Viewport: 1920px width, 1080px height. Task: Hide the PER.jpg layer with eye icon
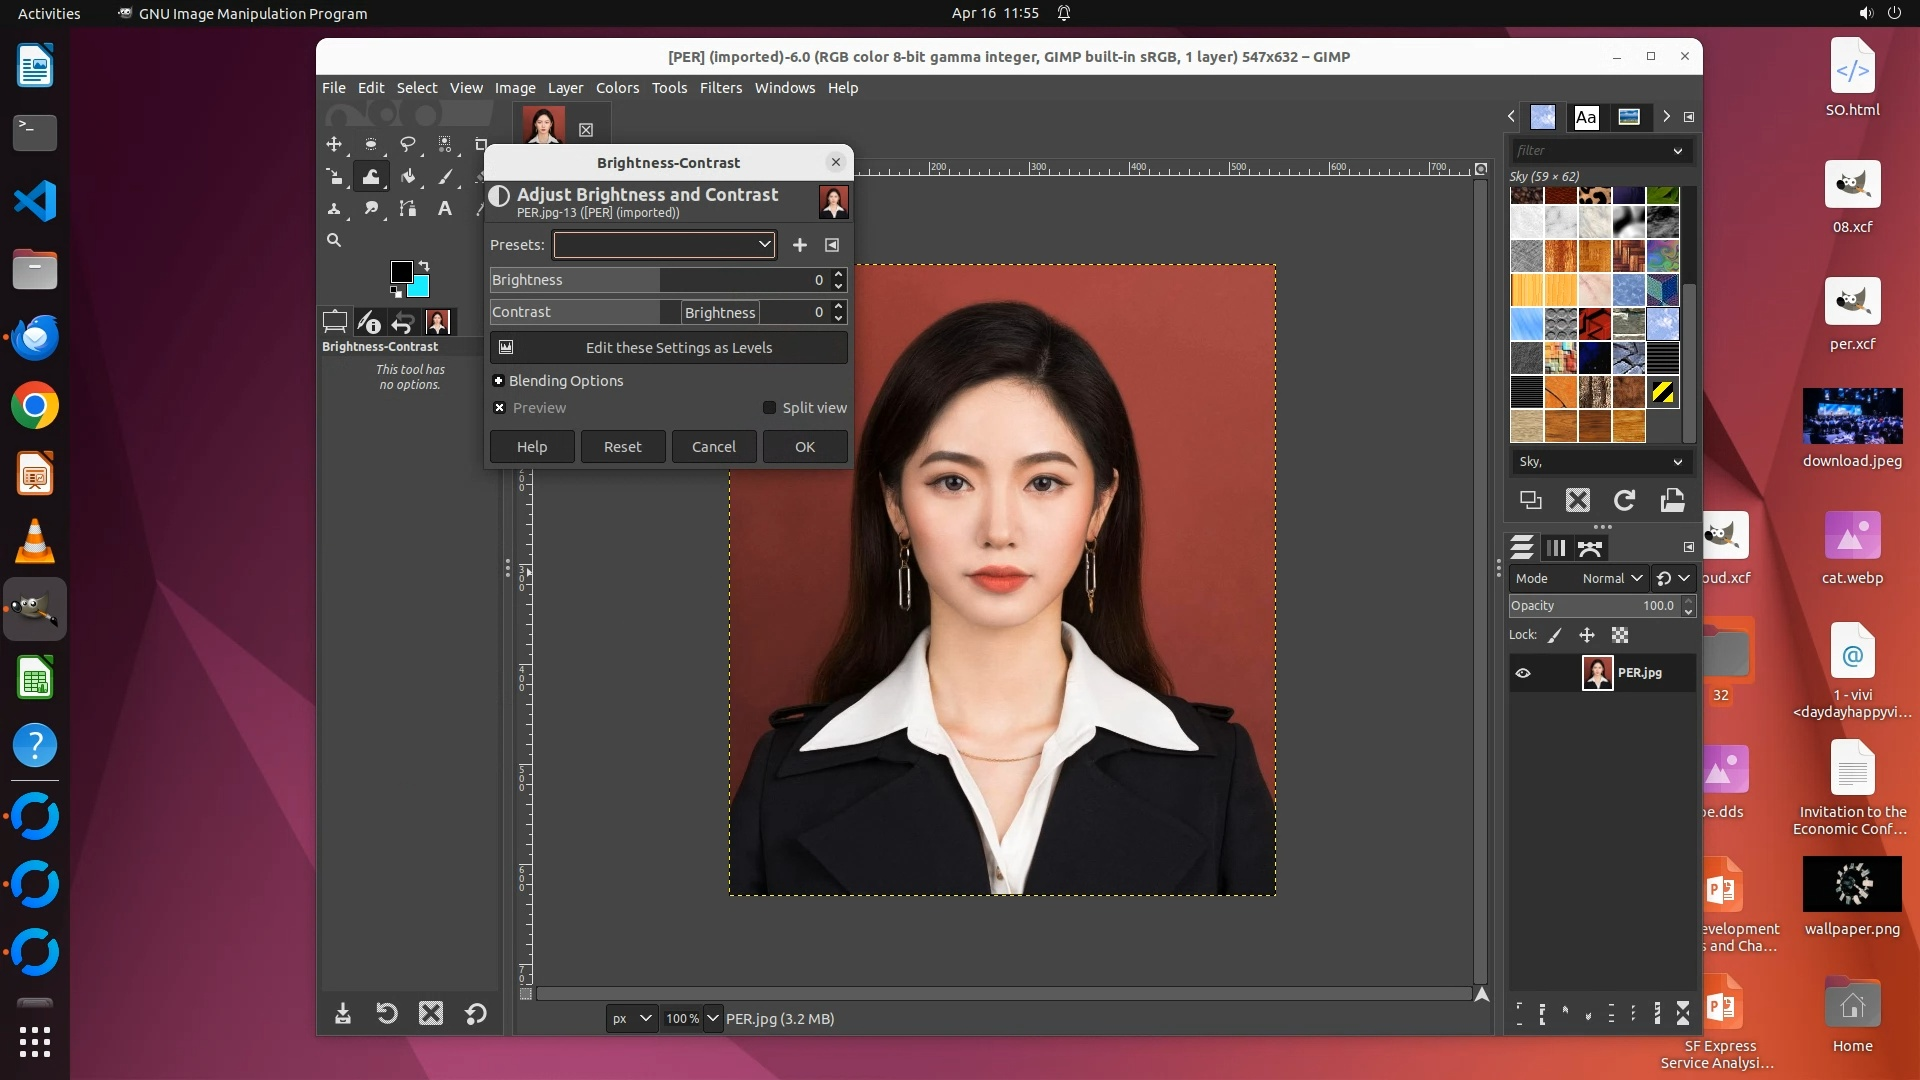tap(1523, 673)
